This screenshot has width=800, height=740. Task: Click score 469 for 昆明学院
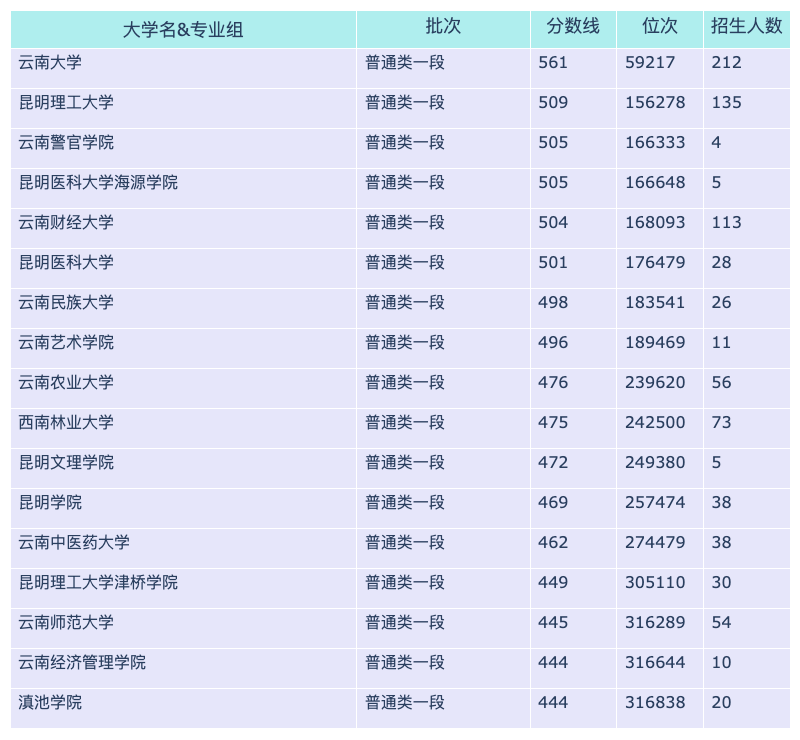point(553,503)
